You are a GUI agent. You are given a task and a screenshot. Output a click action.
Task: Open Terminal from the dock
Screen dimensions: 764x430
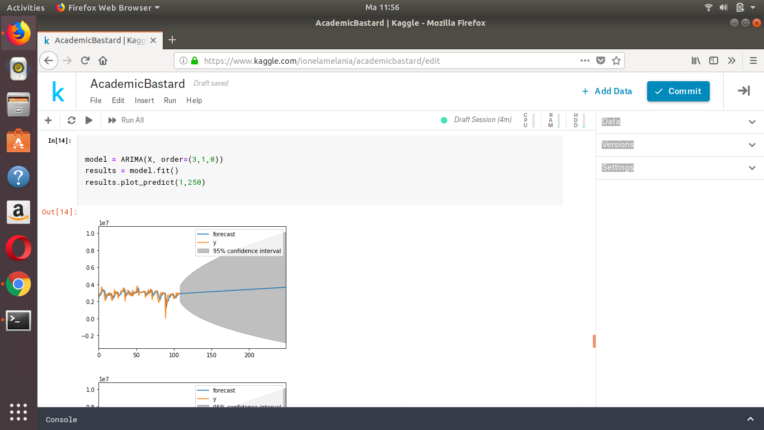(x=19, y=320)
